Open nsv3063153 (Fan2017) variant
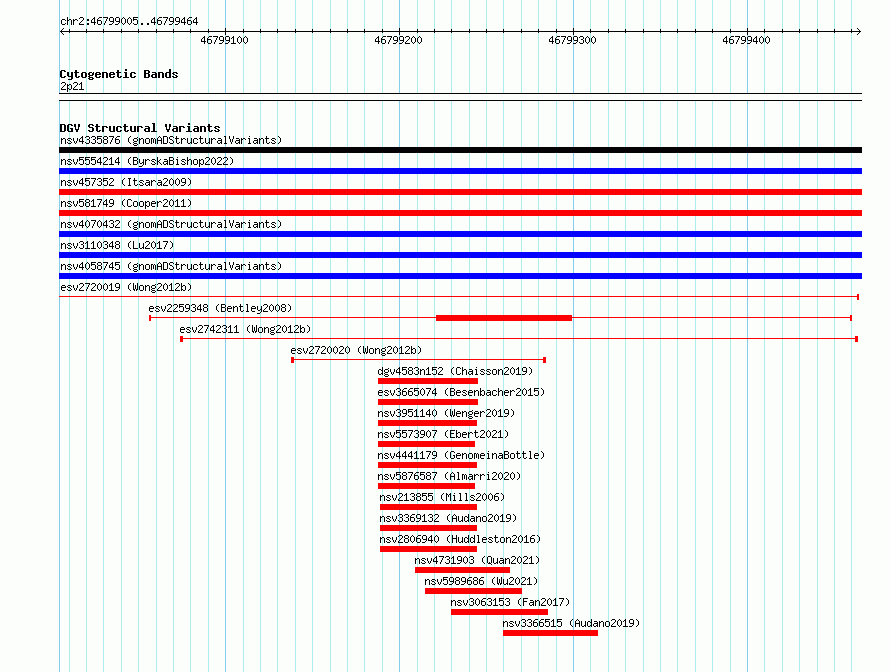Image resolution: width=890 pixels, height=672 pixels. coord(510,602)
